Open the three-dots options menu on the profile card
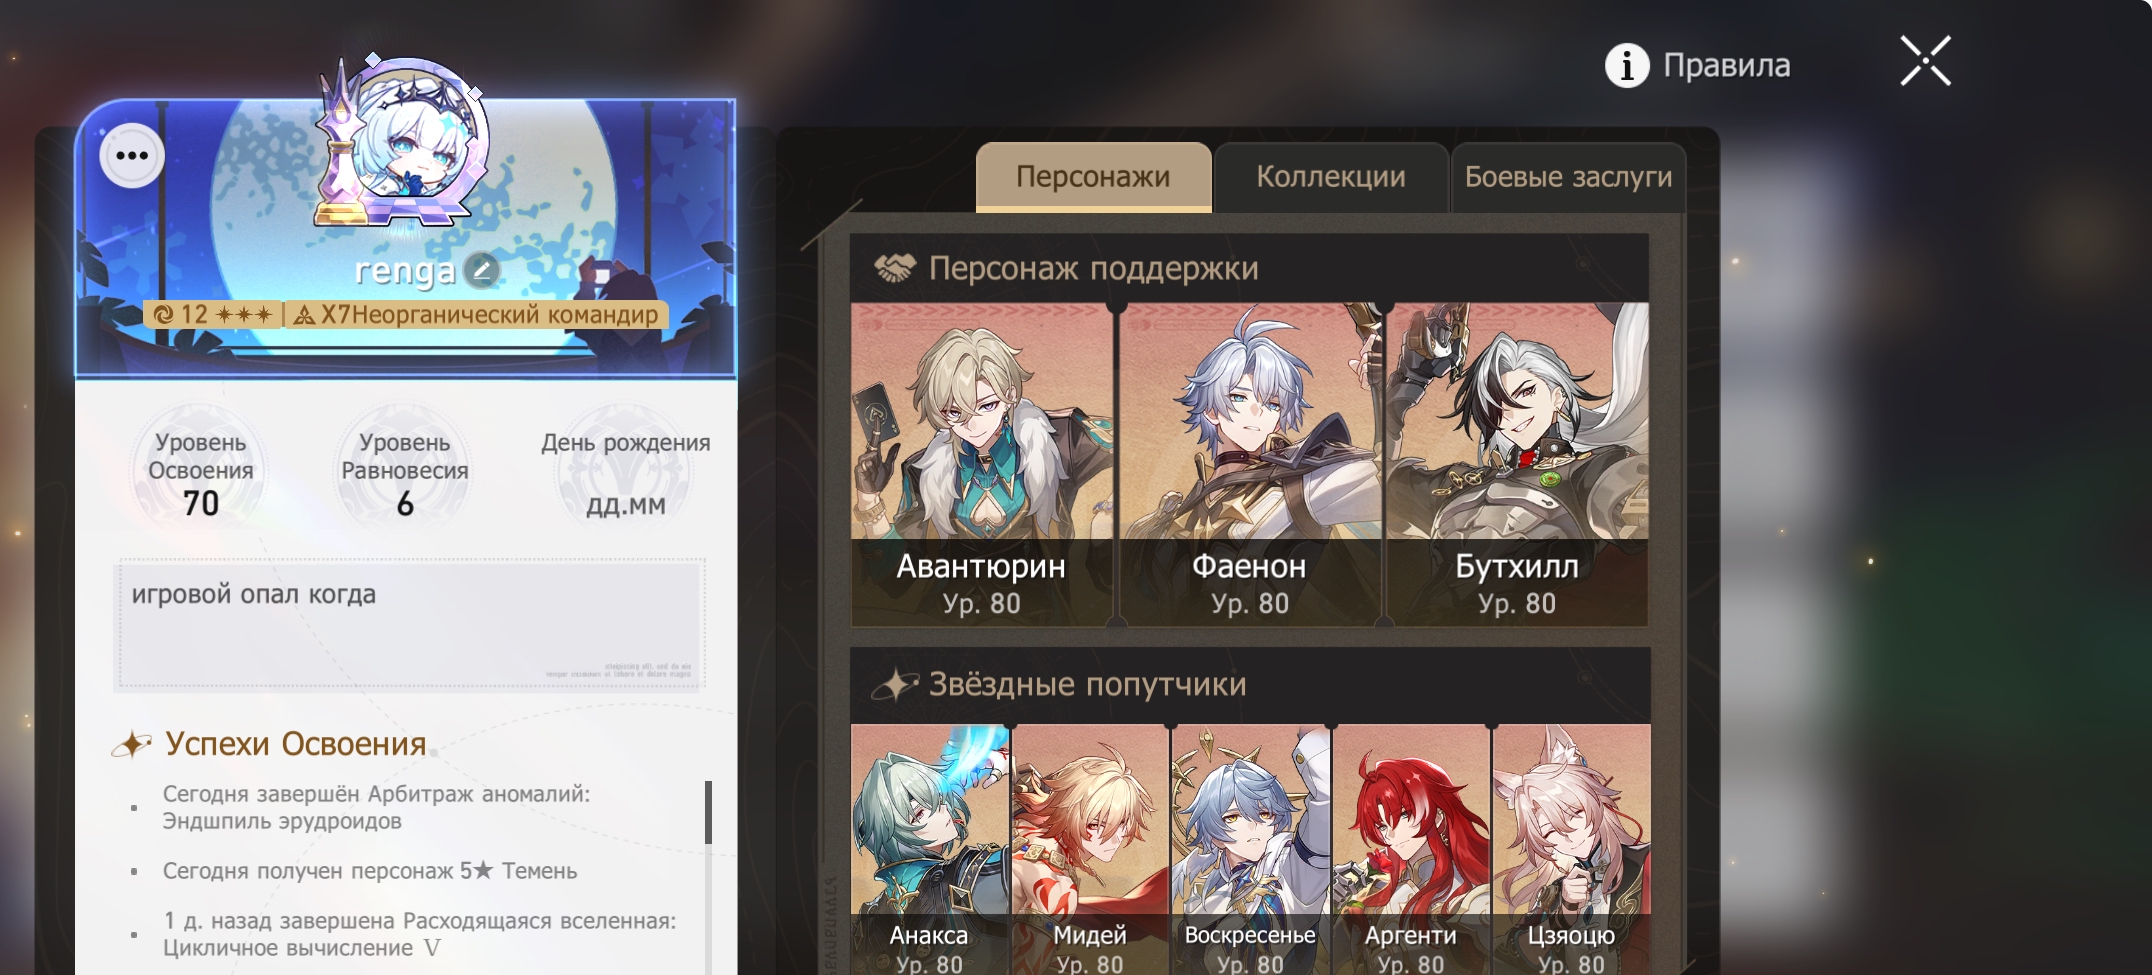Viewport: 2152px width, 975px height. tap(132, 156)
